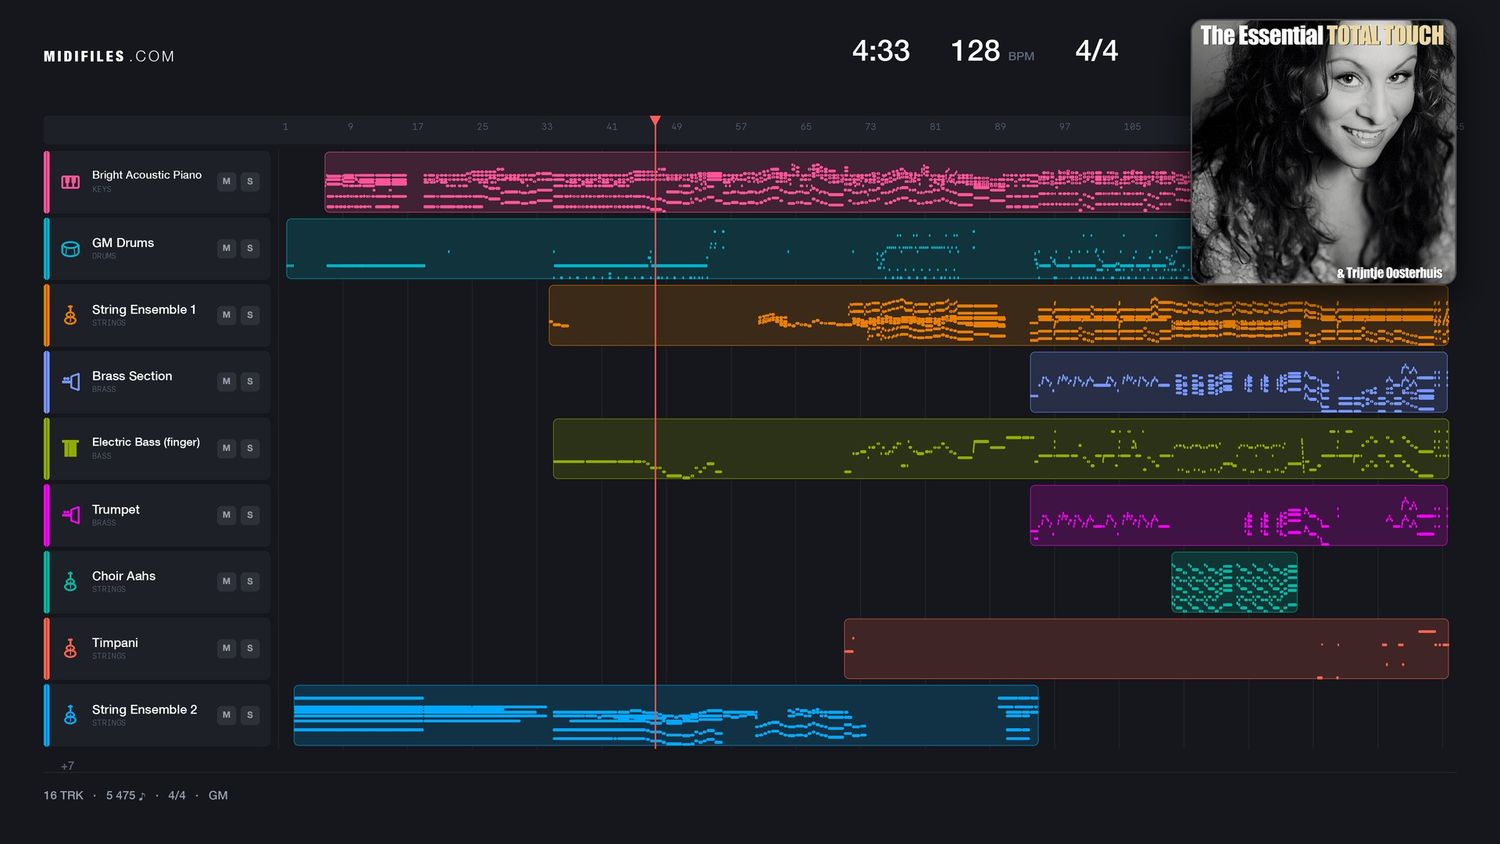Jump to bar 105 on the ruler
This screenshot has height=844, width=1500.
pos(1132,127)
